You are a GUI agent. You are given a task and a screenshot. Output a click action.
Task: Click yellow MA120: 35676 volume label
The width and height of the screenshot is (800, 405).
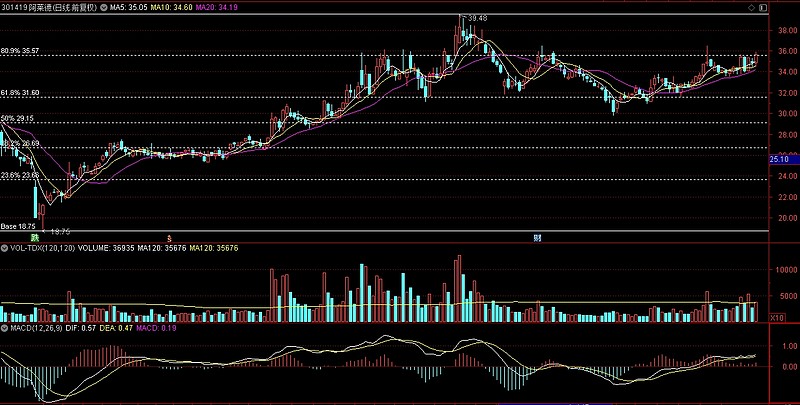click(214, 248)
